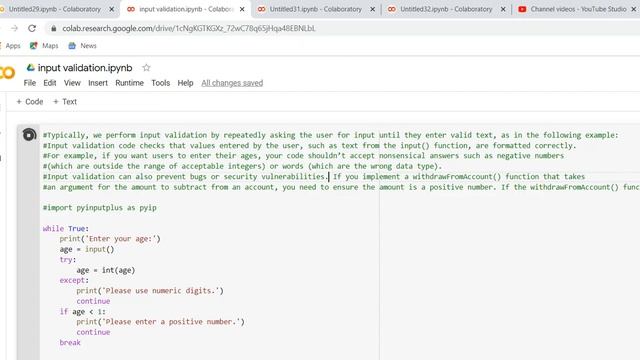Click the '#Input validation code checks' comment line
The image size is (640, 360).
(309, 146)
